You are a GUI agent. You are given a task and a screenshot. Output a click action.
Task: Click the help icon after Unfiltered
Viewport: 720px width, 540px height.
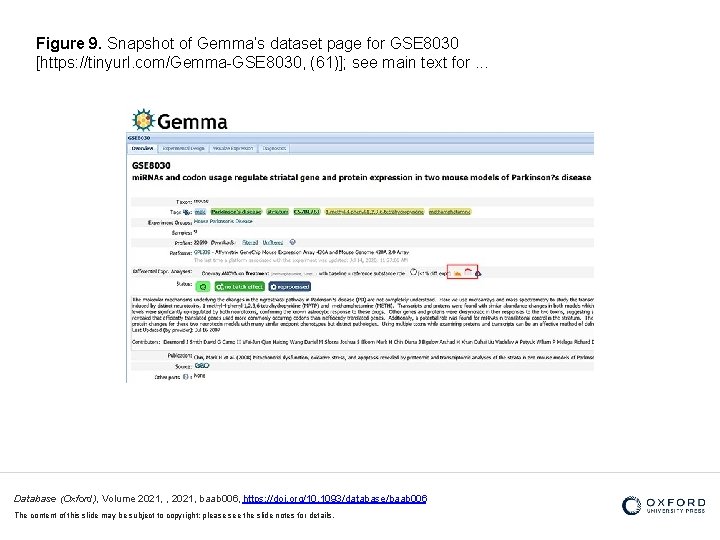coord(292,242)
